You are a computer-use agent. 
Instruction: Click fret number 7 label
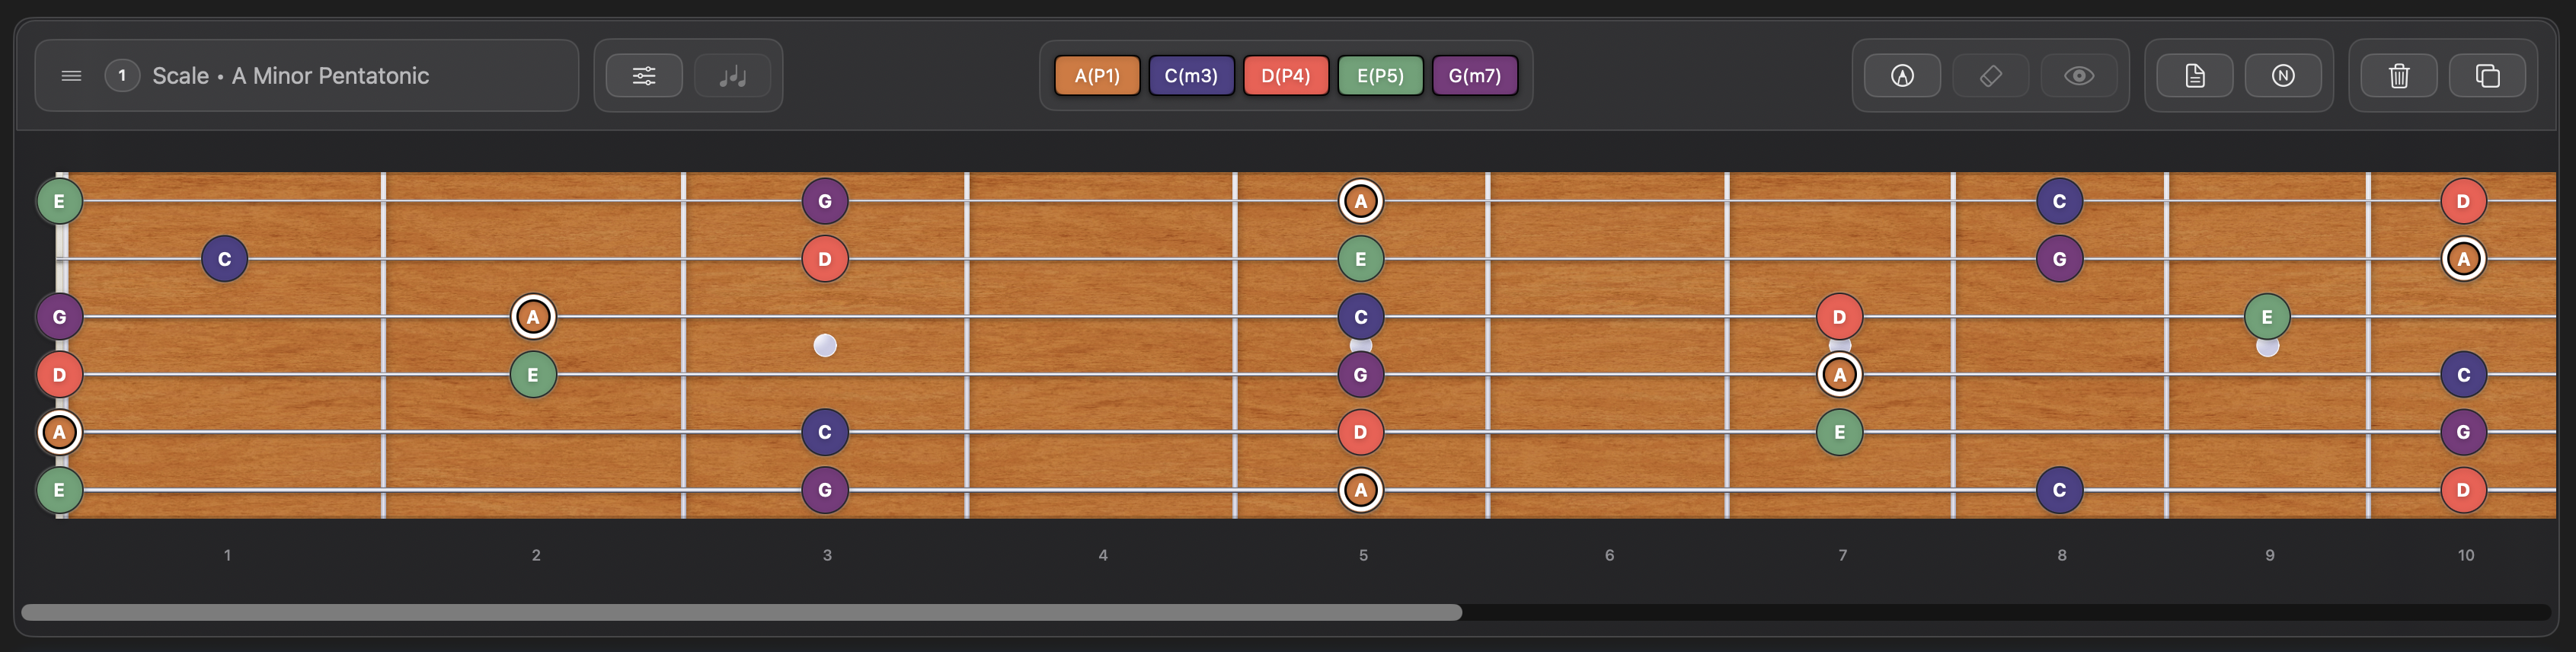pos(1842,555)
